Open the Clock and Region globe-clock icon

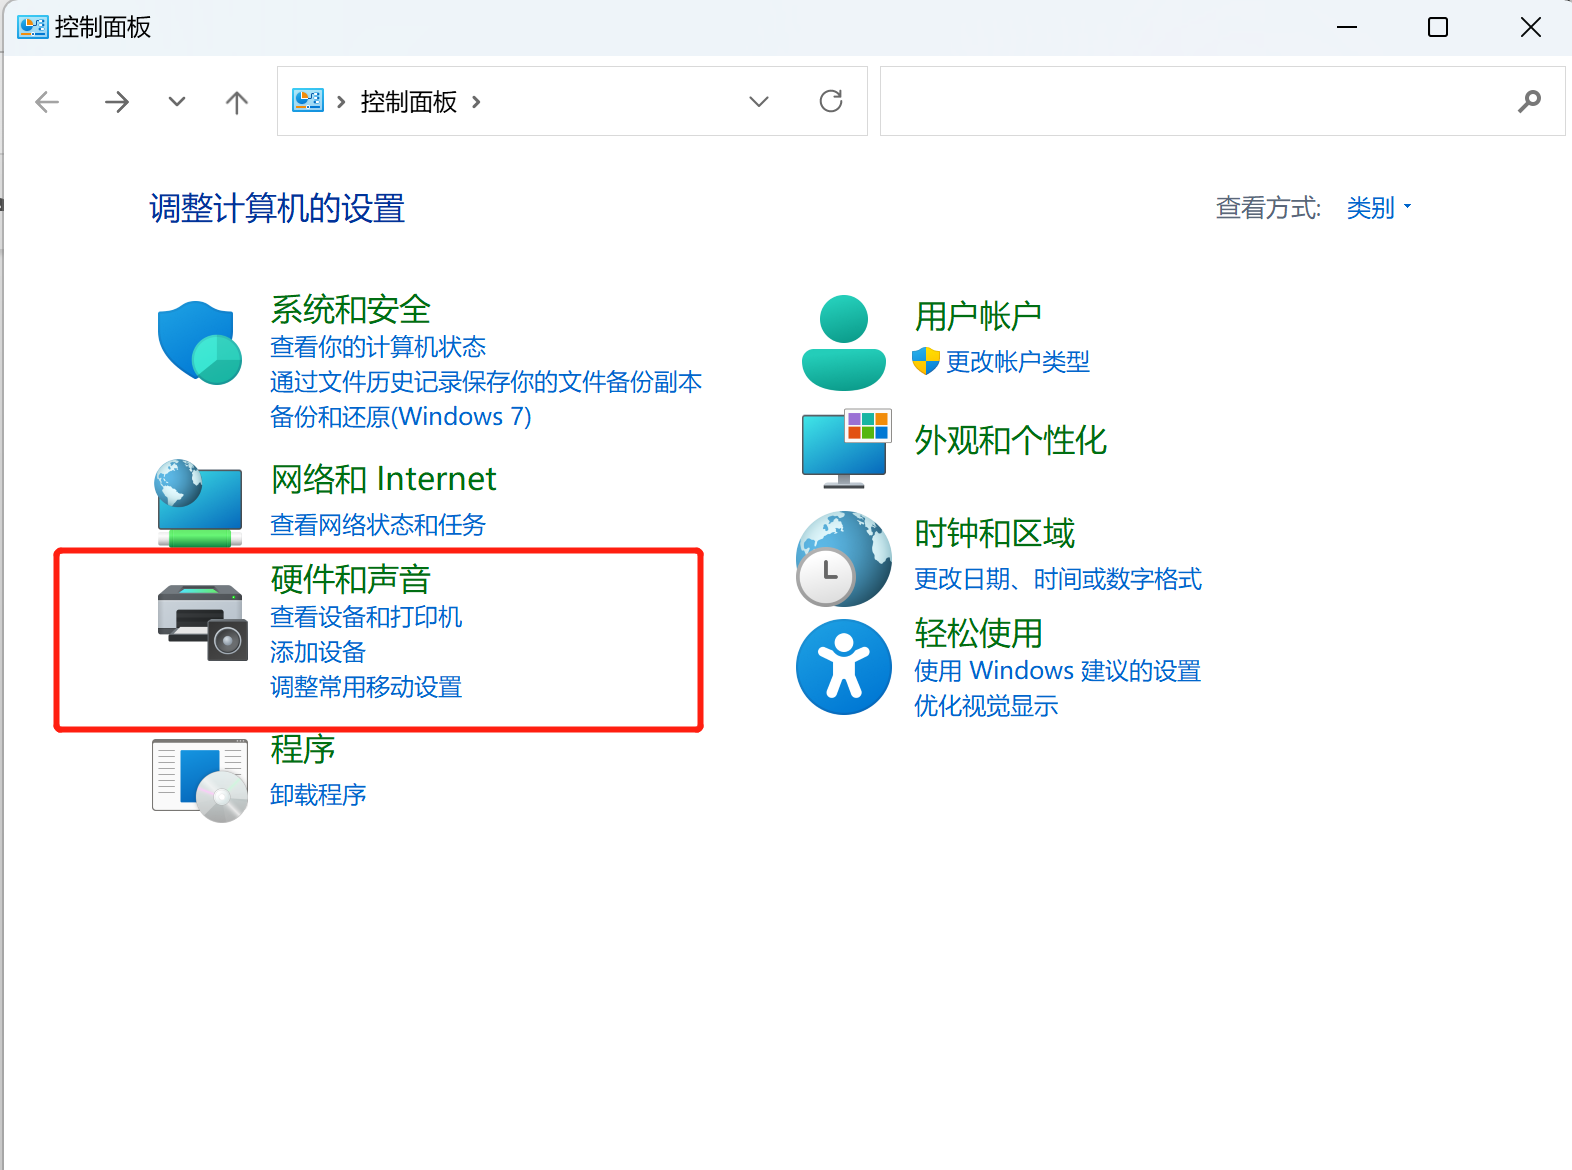844,559
